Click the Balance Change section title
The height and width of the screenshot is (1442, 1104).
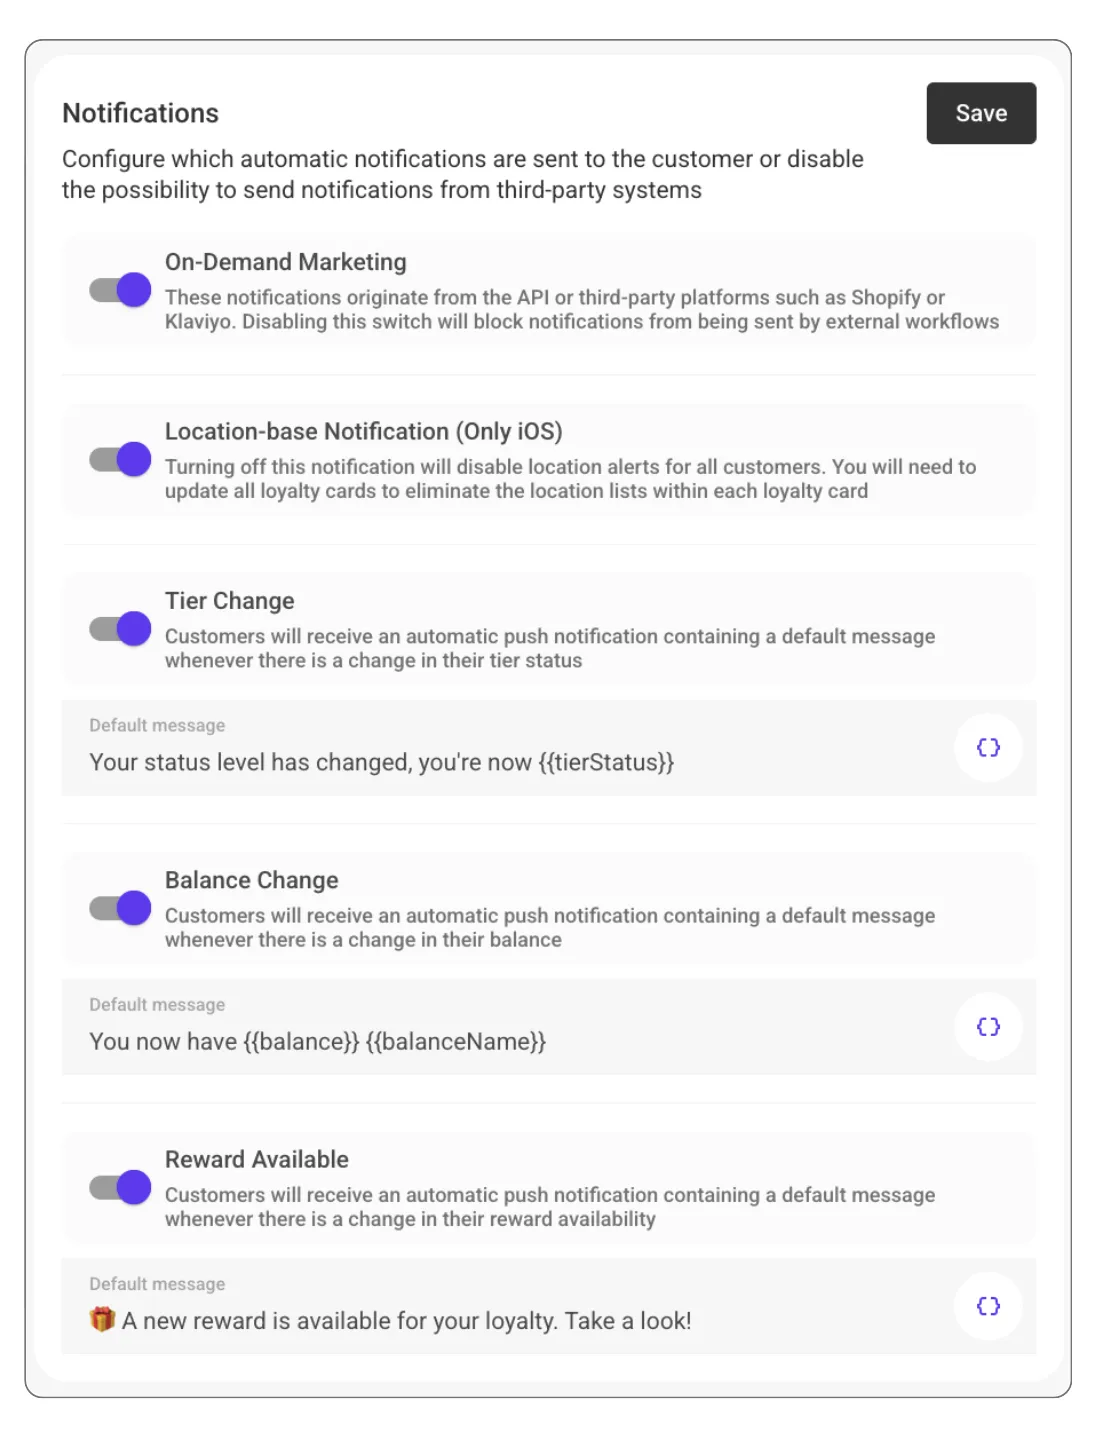[251, 880]
